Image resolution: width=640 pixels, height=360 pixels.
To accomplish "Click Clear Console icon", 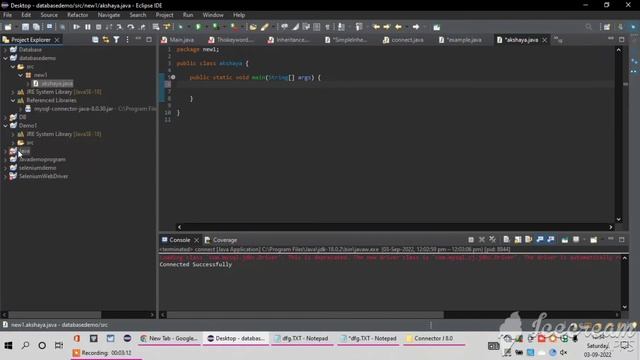I will tap(506, 240).
